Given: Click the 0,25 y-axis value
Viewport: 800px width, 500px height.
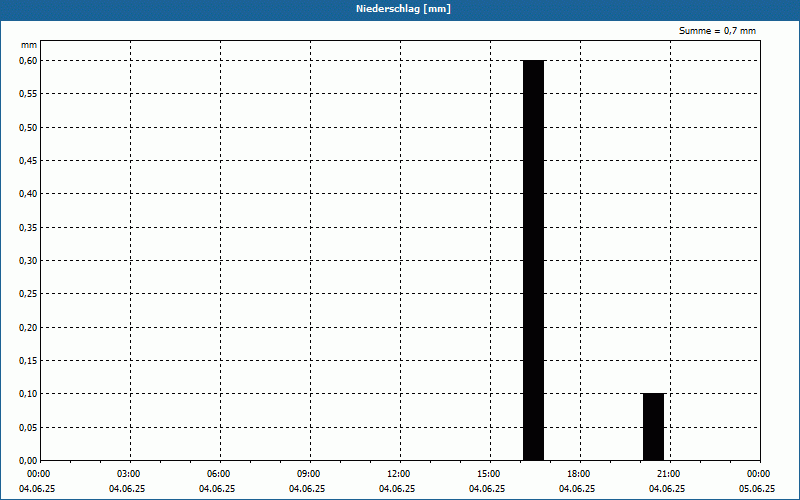Looking at the screenshot, I should (28, 294).
